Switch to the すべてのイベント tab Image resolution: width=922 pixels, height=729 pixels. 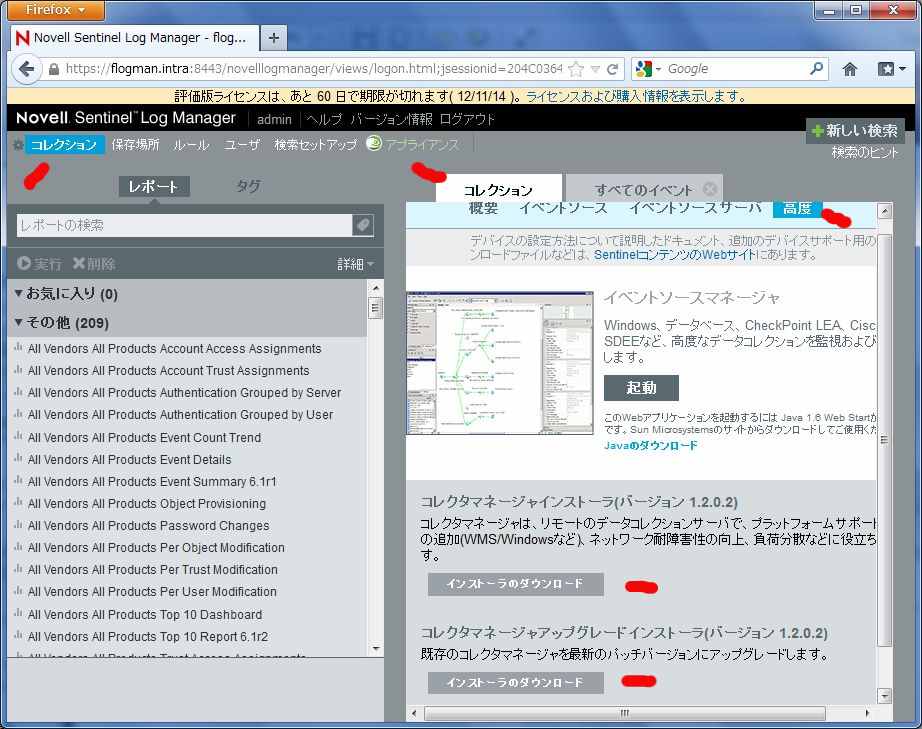643,190
